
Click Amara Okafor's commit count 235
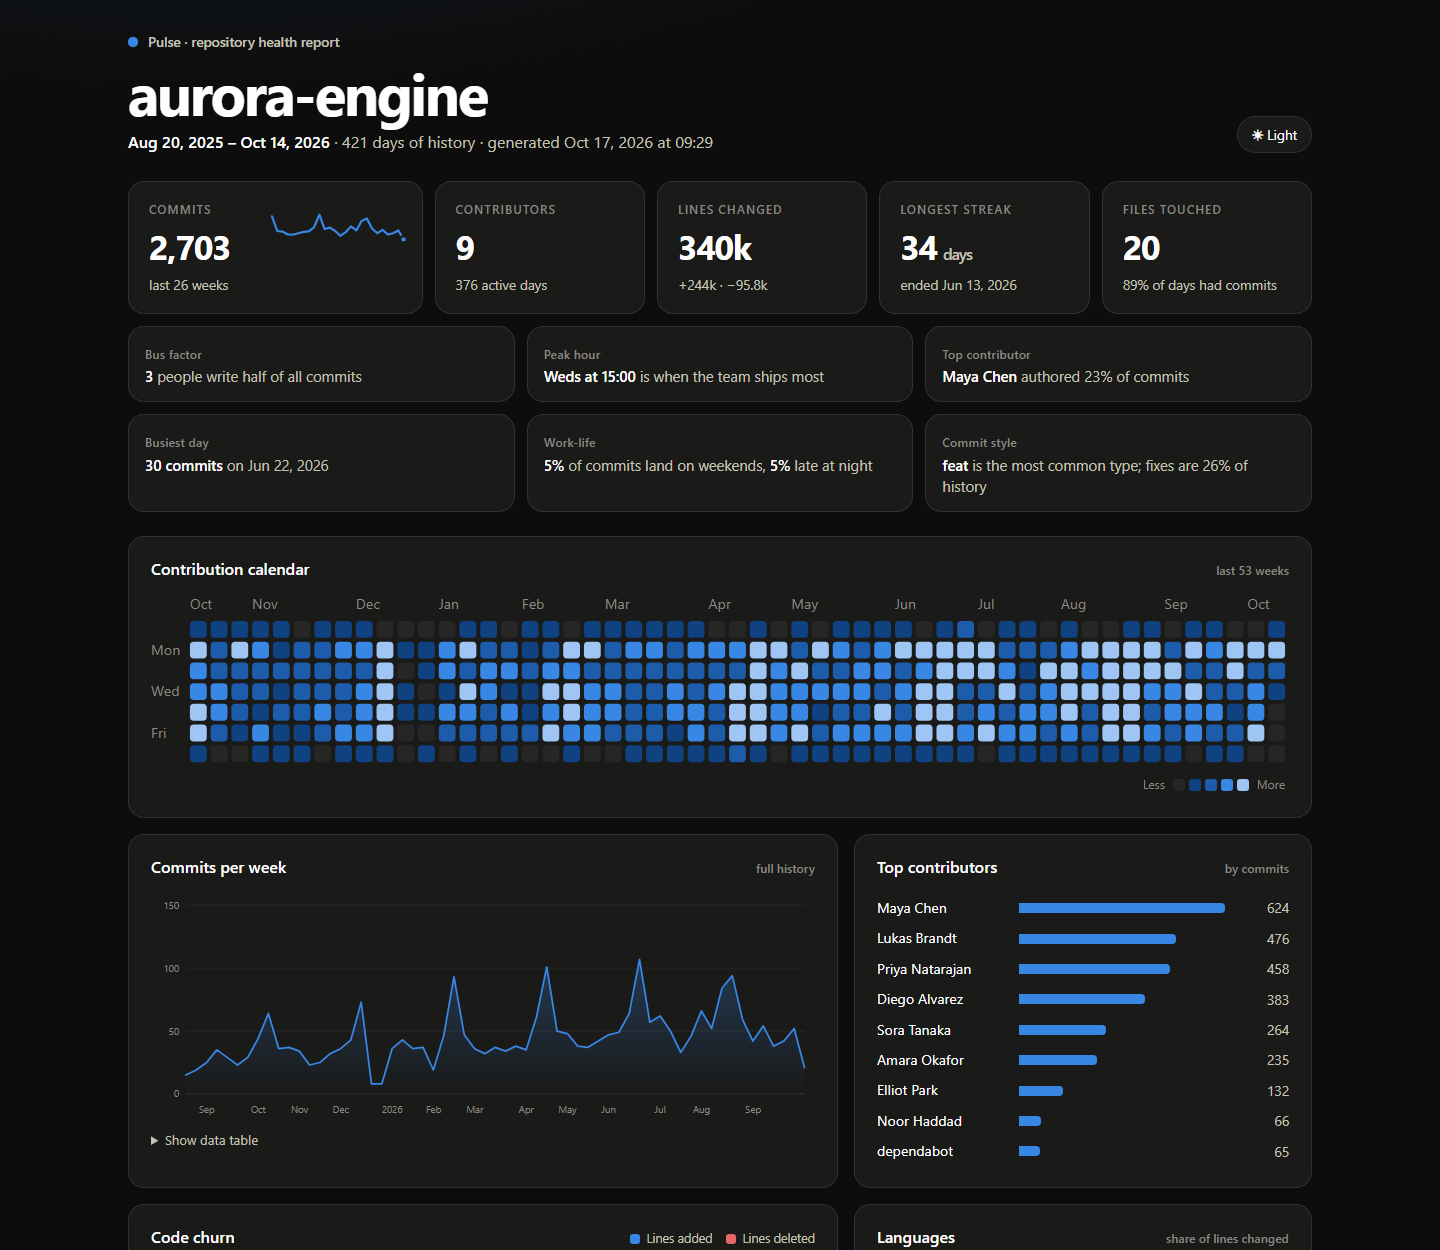1278,1060
